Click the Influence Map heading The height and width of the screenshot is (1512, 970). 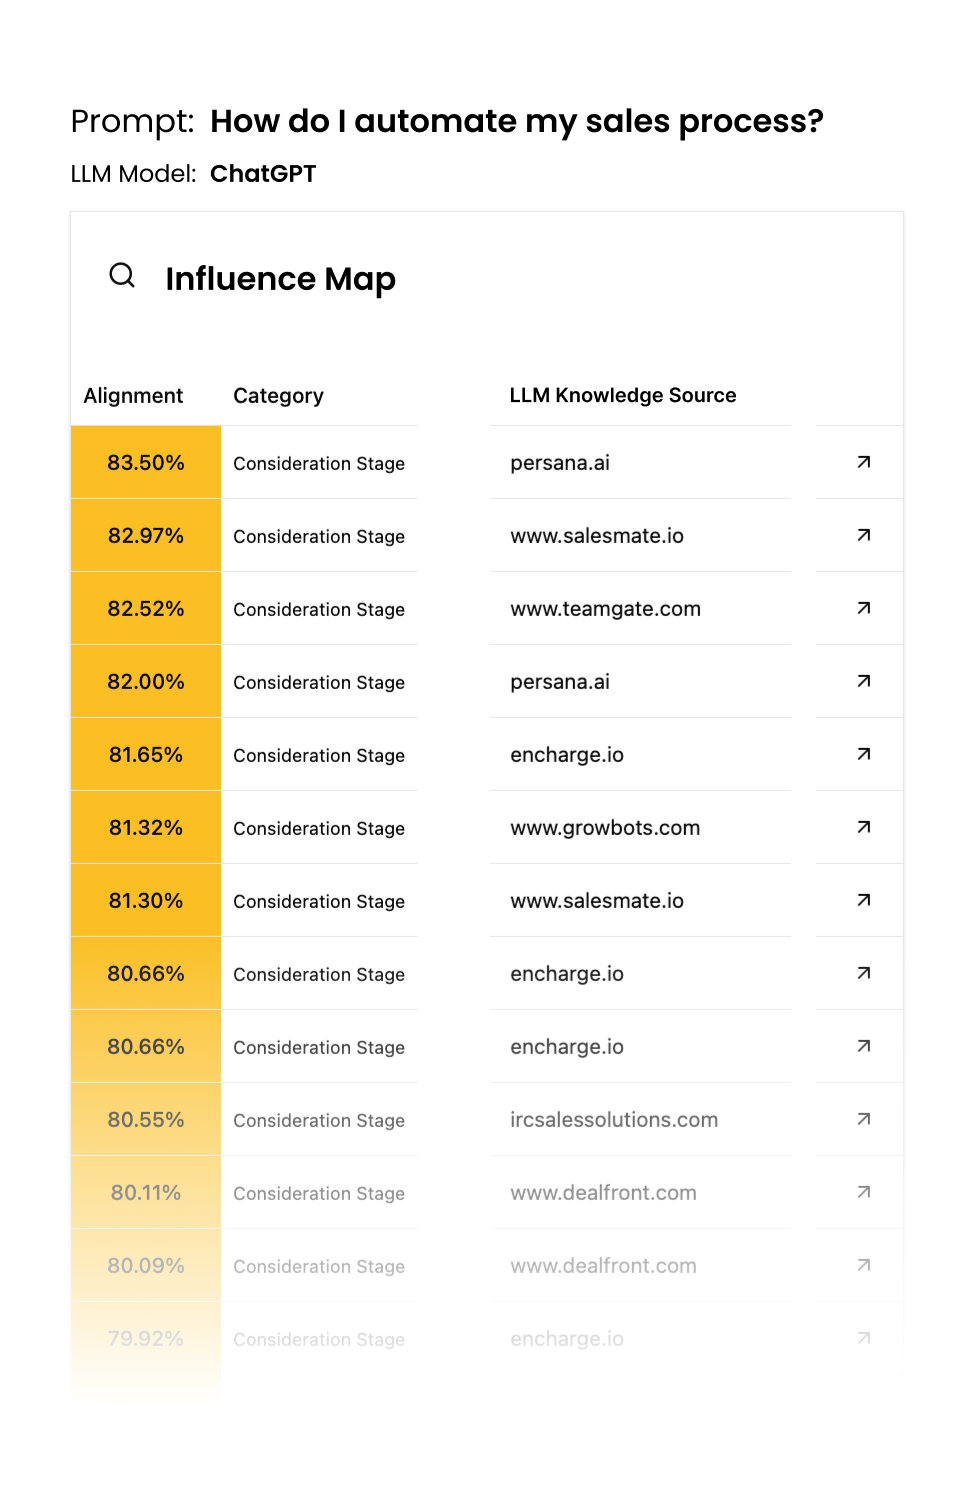click(281, 279)
